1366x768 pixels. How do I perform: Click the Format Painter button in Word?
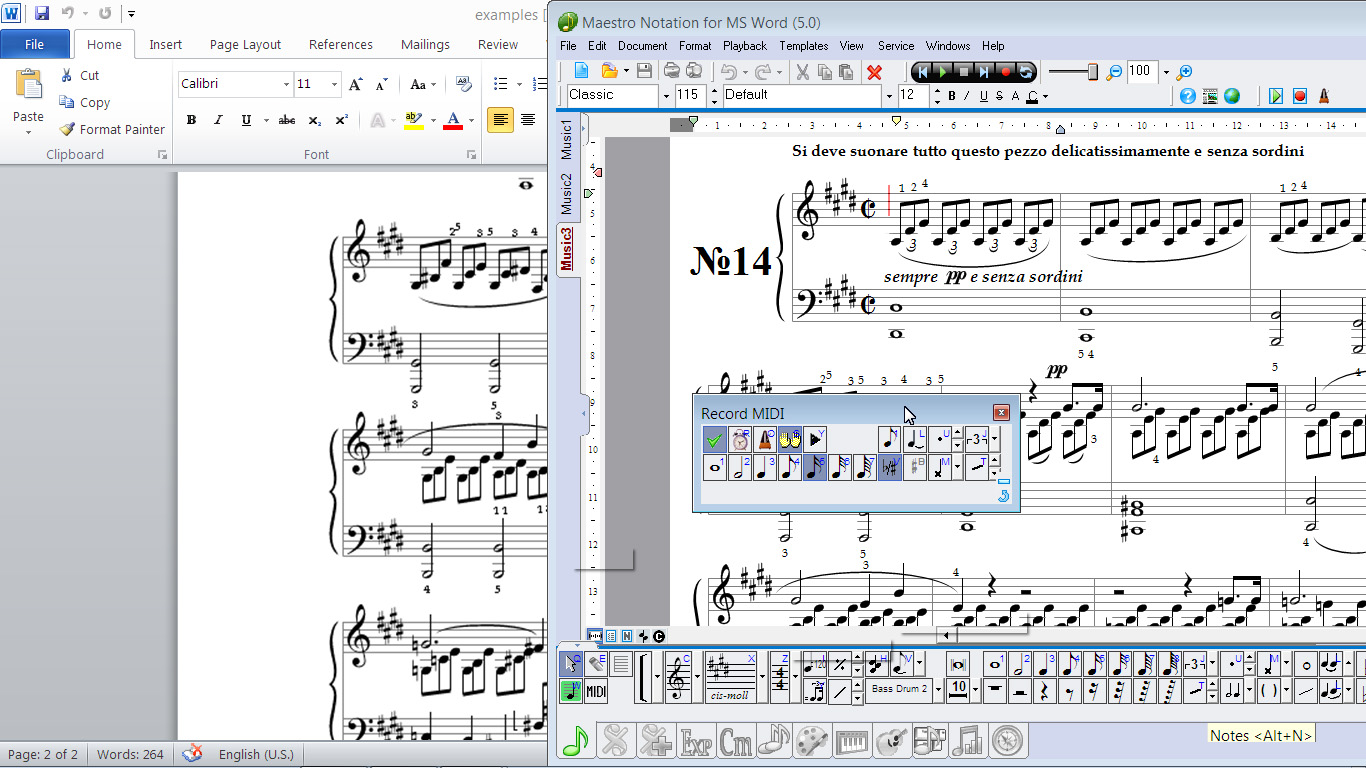112,129
